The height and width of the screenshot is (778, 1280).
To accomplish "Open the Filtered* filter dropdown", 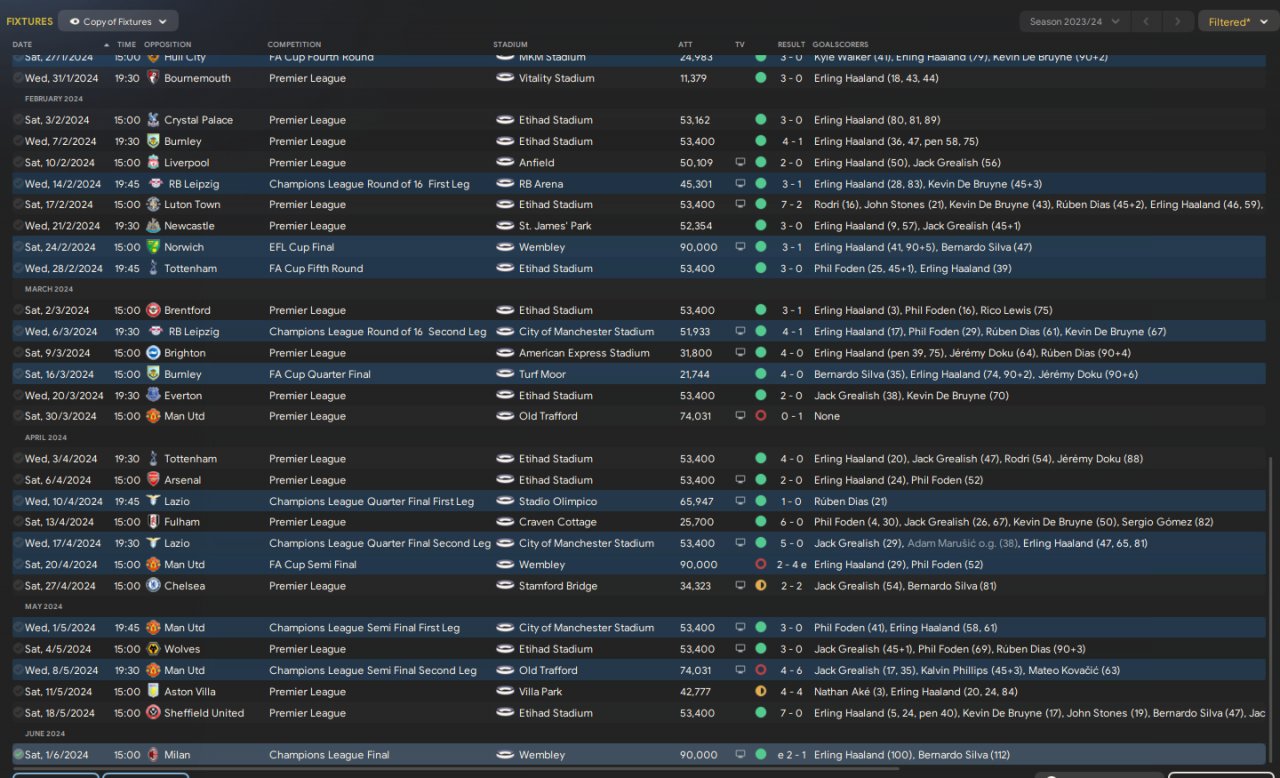I will point(1236,21).
